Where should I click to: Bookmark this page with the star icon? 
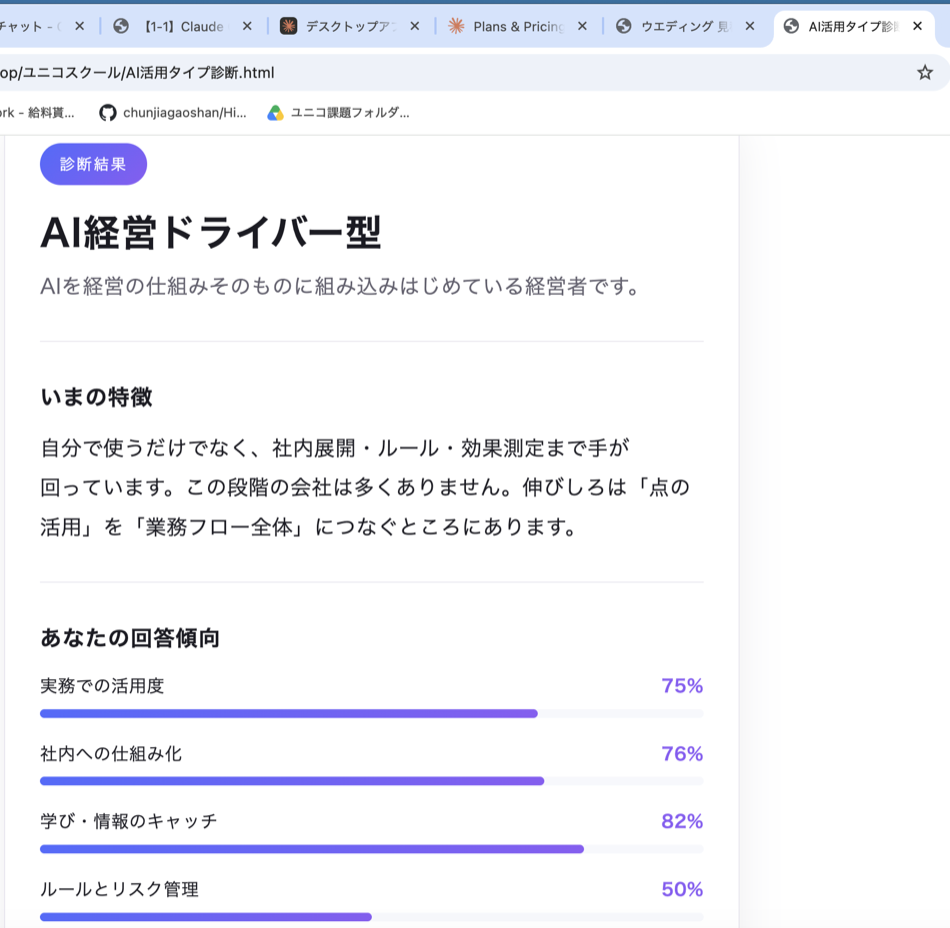click(x=925, y=73)
